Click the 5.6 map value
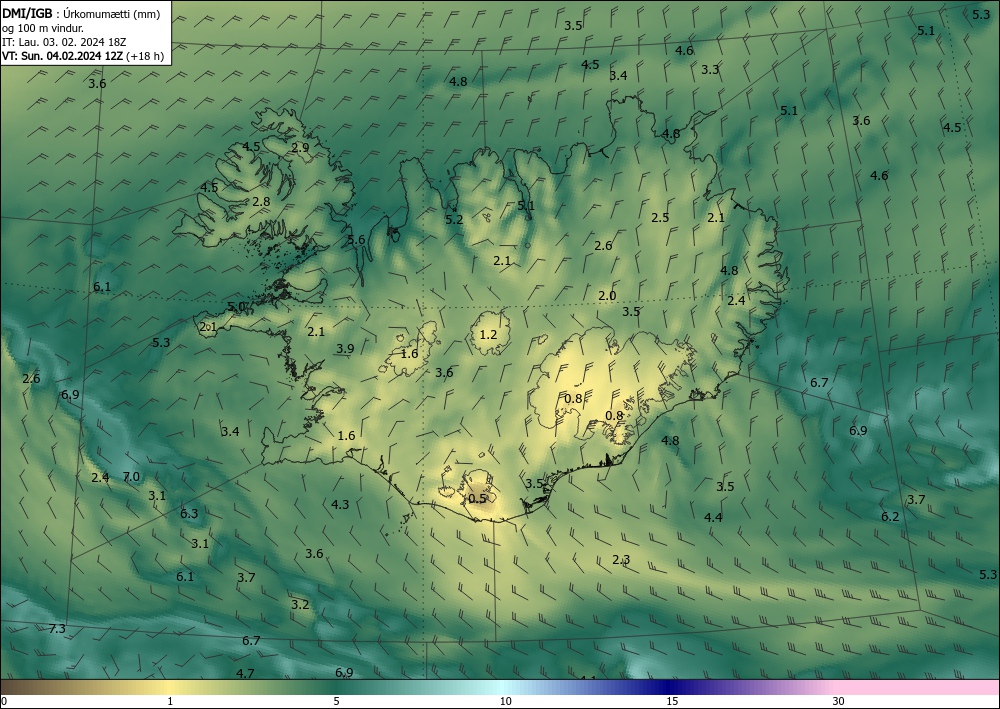 356,240
